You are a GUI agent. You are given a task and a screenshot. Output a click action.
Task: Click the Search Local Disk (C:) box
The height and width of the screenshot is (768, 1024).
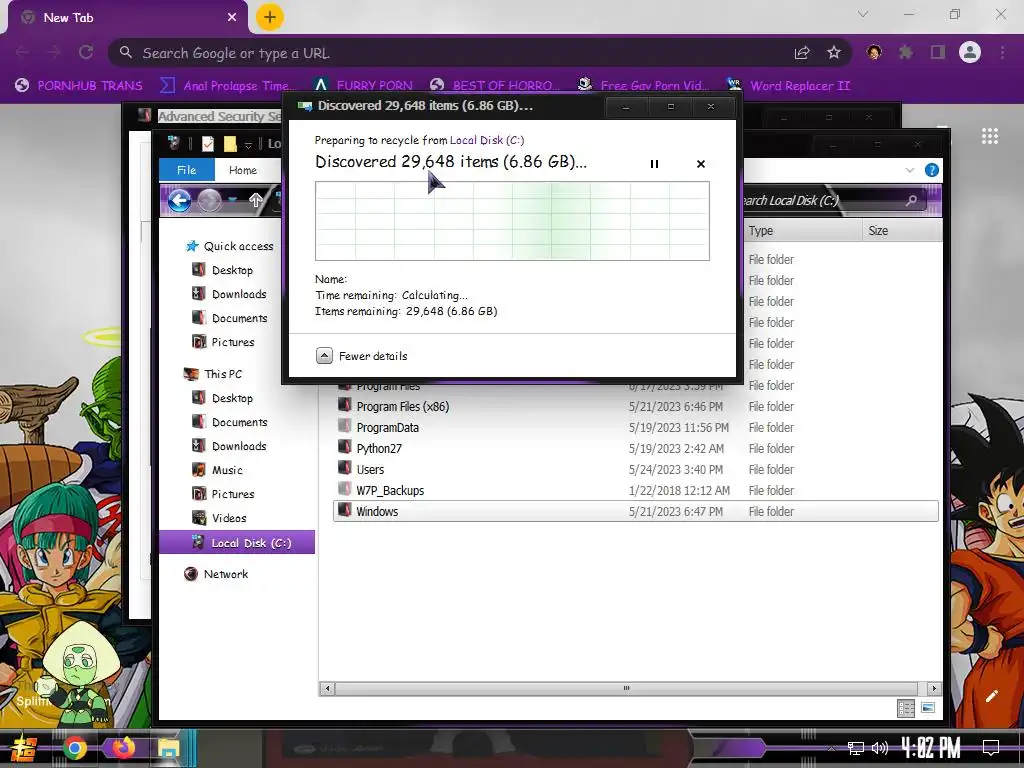click(833, 200)
